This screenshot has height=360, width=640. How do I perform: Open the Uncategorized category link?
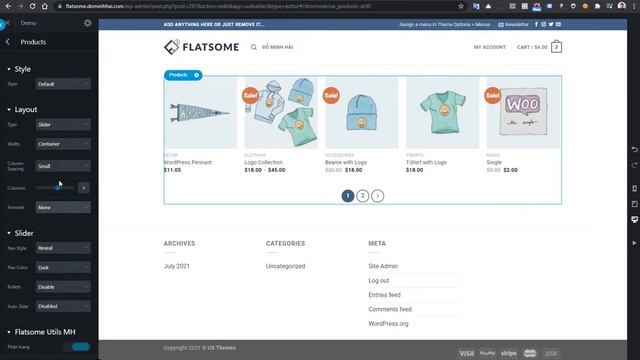285,266
